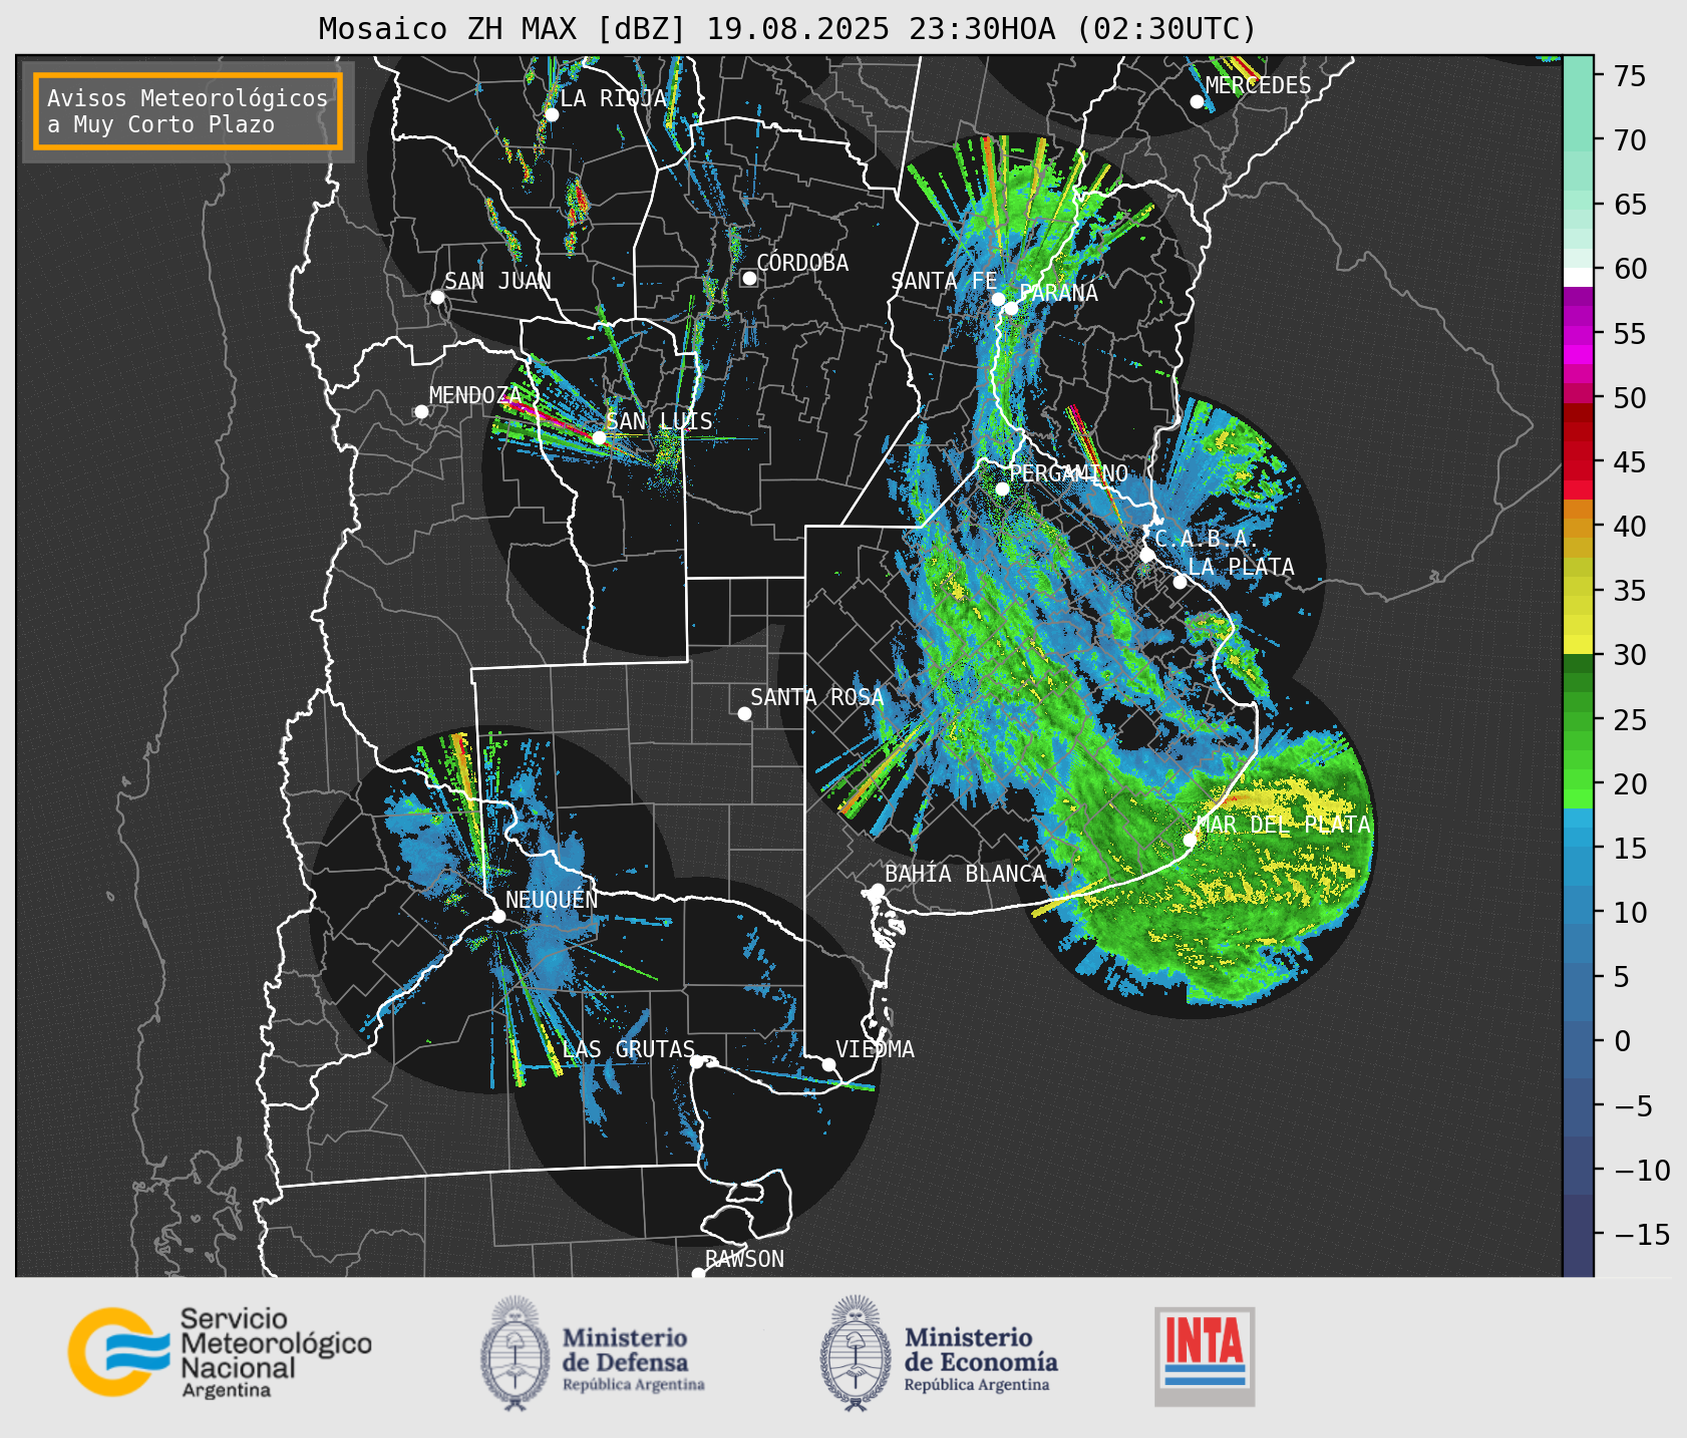The width and height of the screenshot is (1687, 1438).
Task: Click the PERGAMINO city marker dot
Action: pyautogui.click(x=1002, y=489)
